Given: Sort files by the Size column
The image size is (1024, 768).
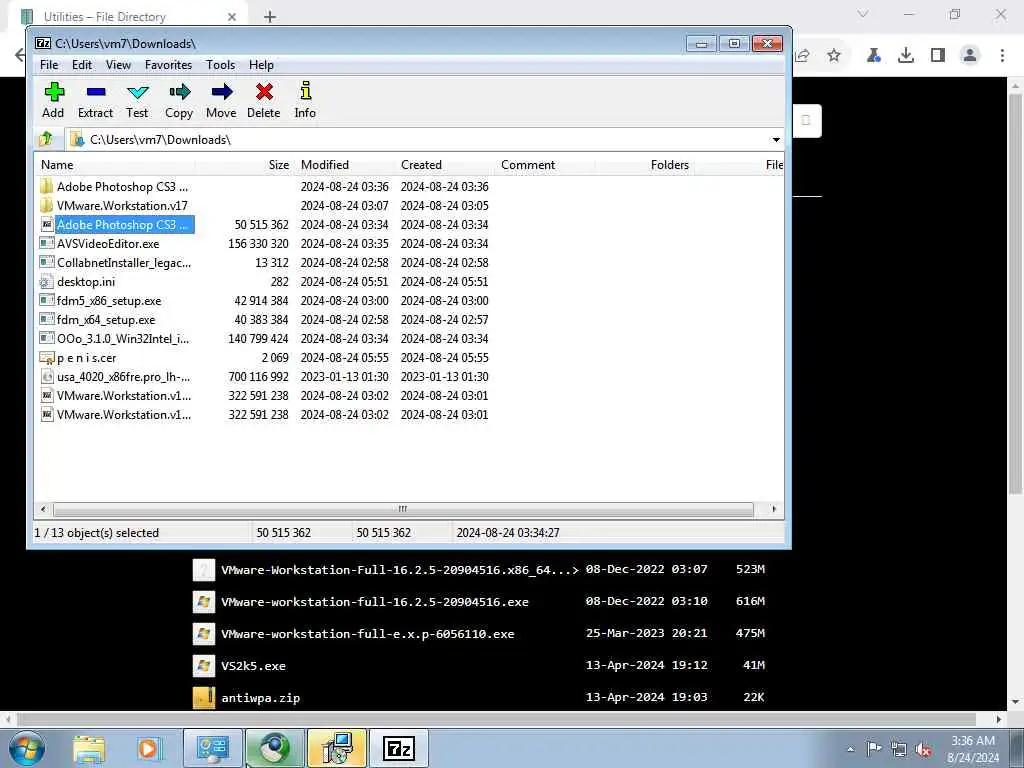Looking at the screenshot, I should point(245,165).
